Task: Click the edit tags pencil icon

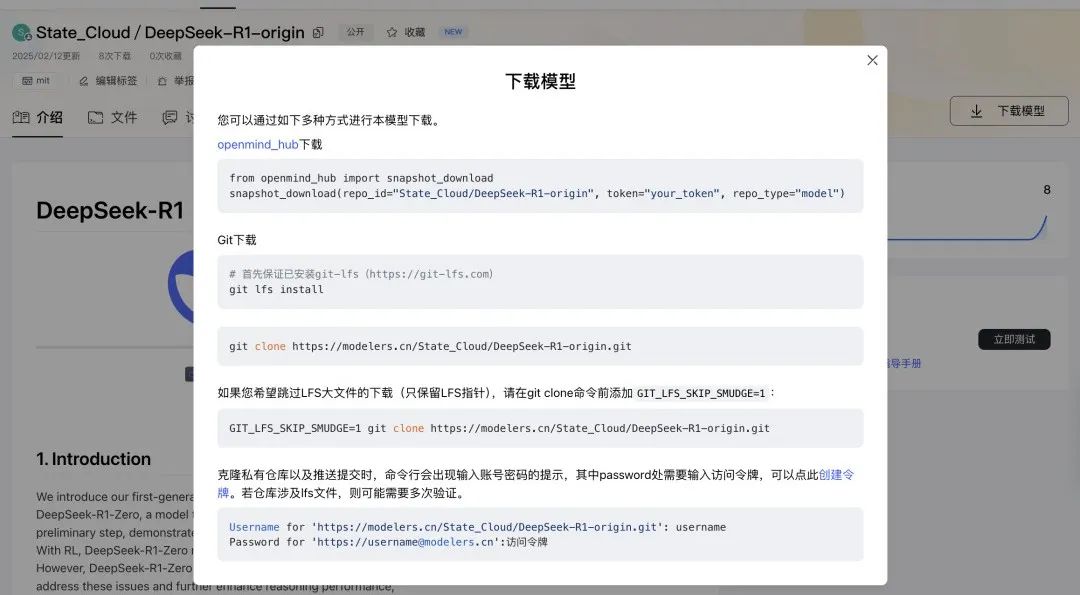Action: [x=84, y=81]
